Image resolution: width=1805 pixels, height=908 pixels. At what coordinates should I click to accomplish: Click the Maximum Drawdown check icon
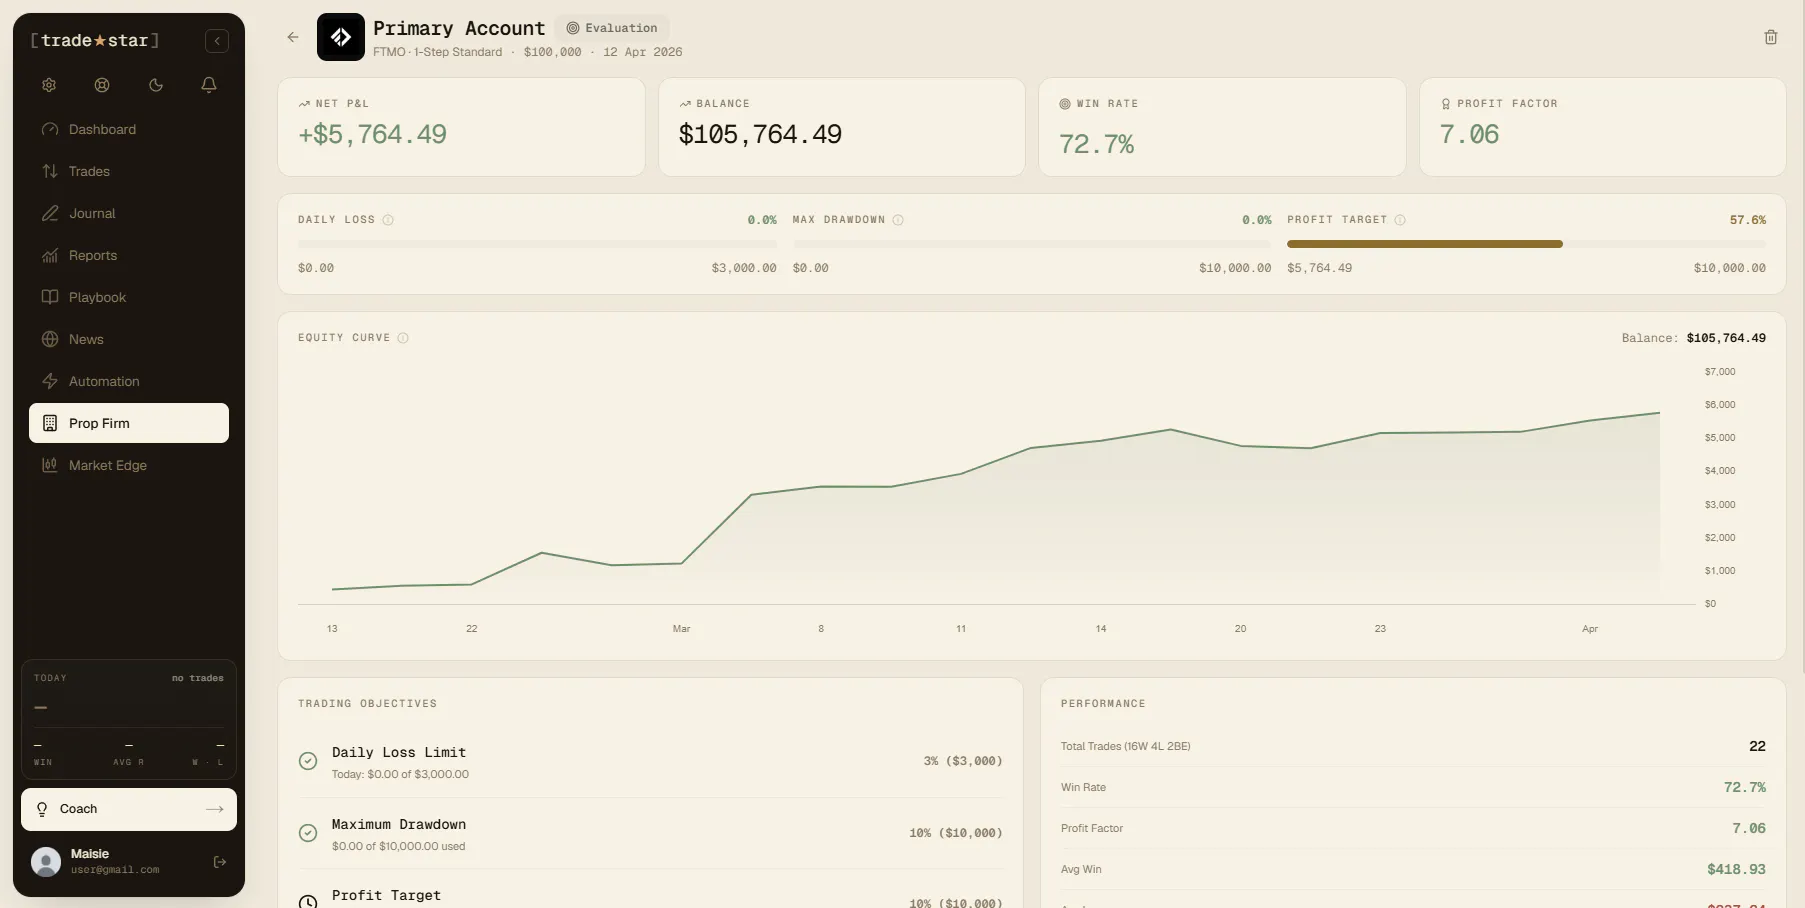pos(308,833)
